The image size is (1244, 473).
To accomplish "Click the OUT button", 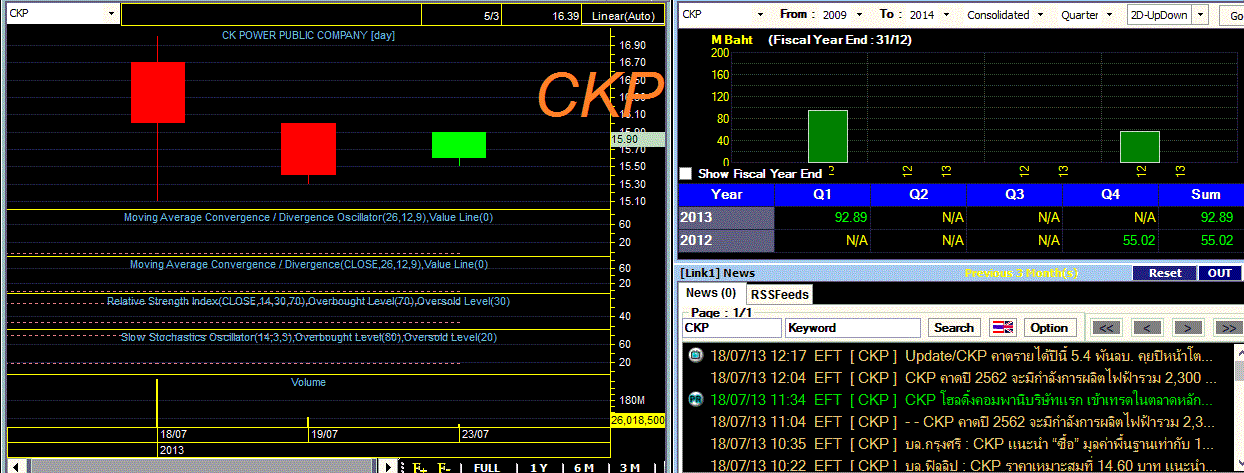I will 1220,273.
